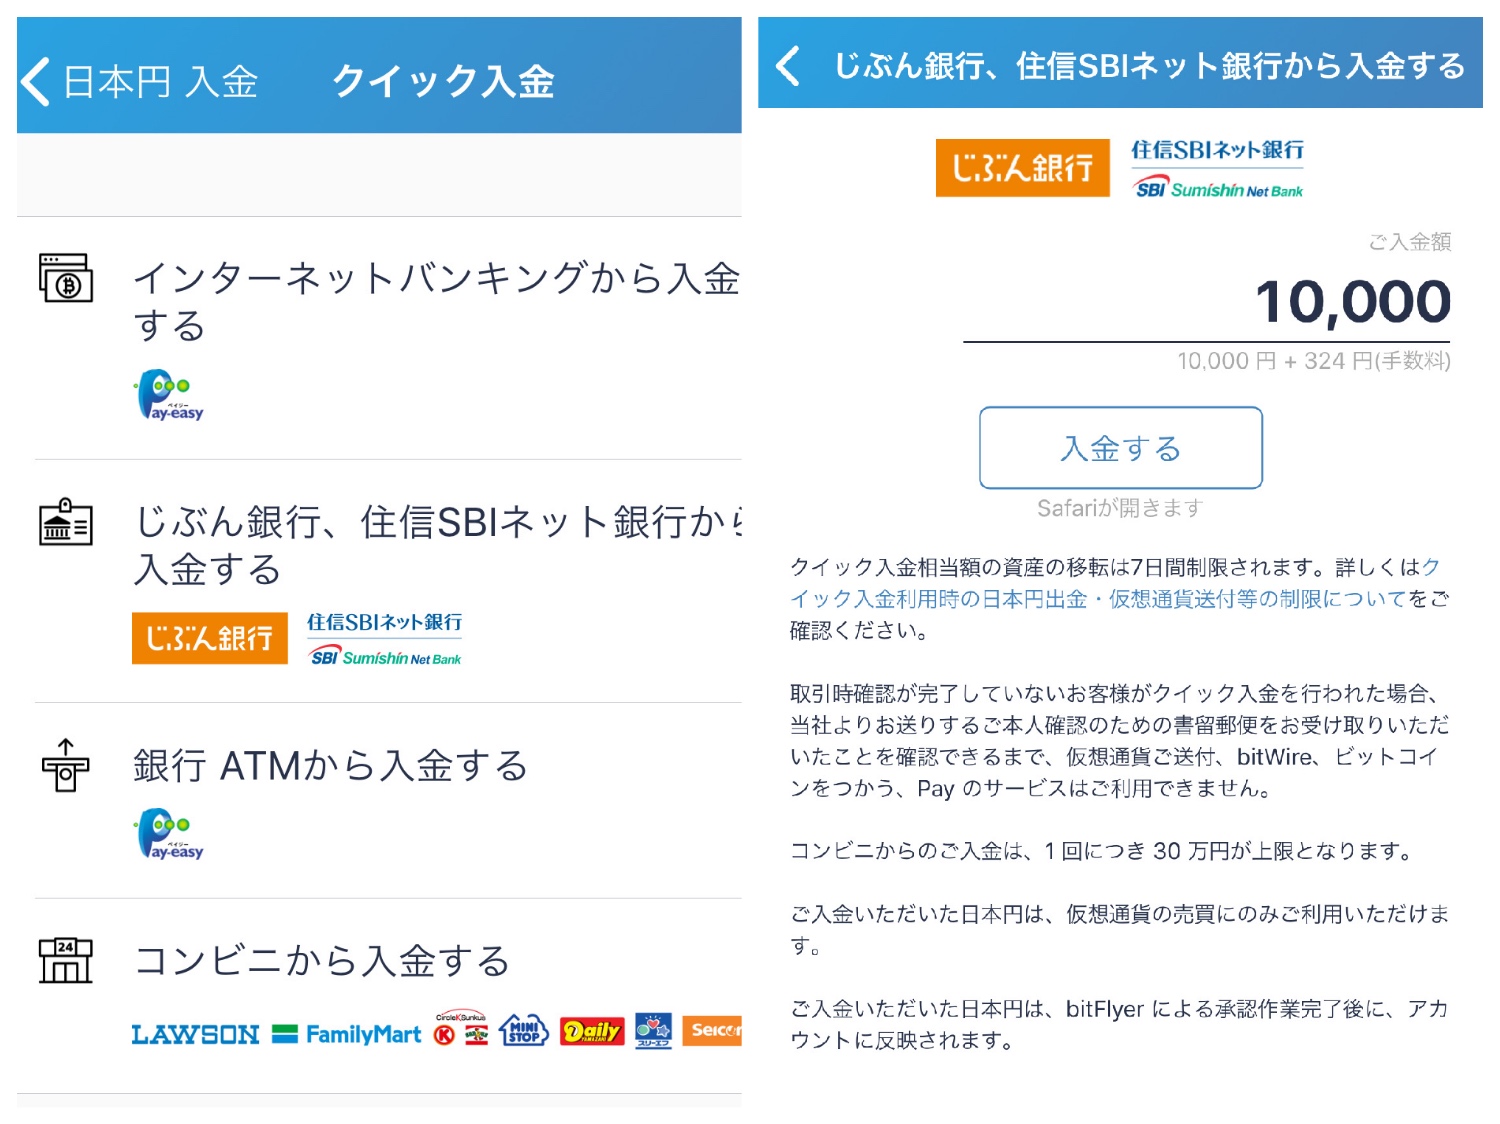Tap the Pay-easy logo under 銀行 ATM
Image resolution: width=1500 pixels, height=1124 pixels.
pyautogui.click(x=169, y=834)
